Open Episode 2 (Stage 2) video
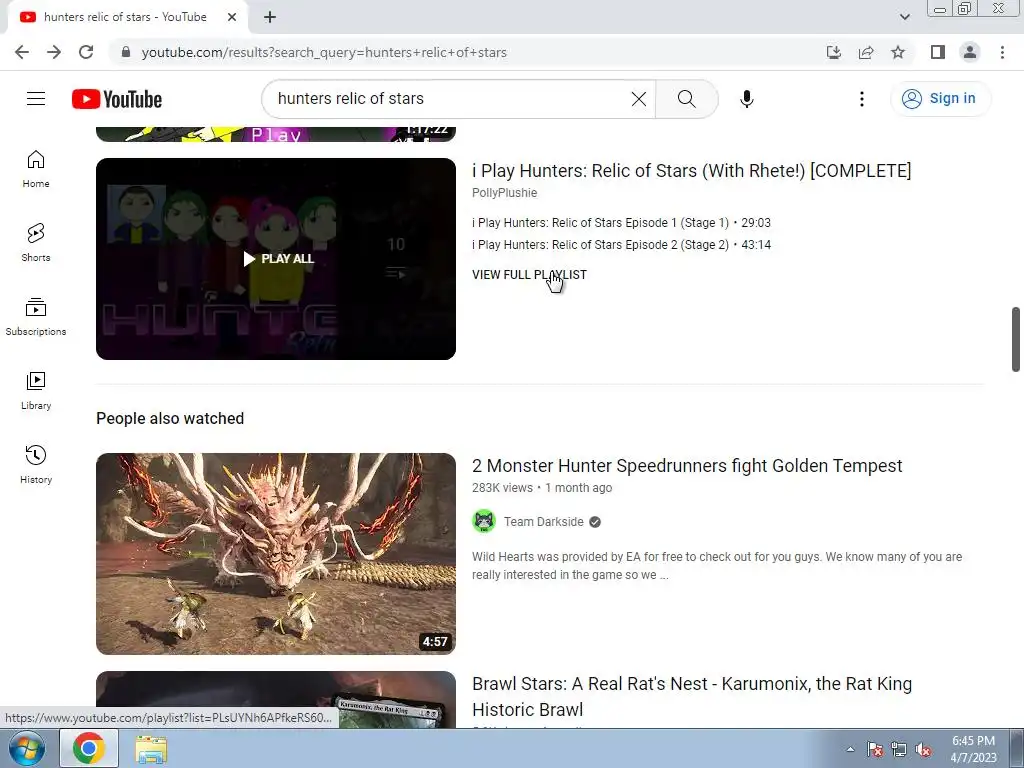 [621, 245]
